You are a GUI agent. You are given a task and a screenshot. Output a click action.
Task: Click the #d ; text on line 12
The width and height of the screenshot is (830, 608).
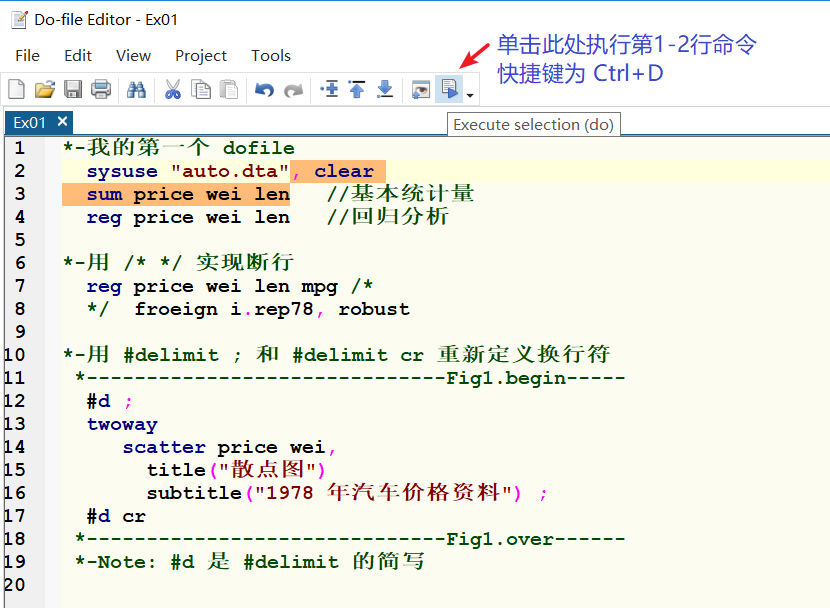pos(110,401)
